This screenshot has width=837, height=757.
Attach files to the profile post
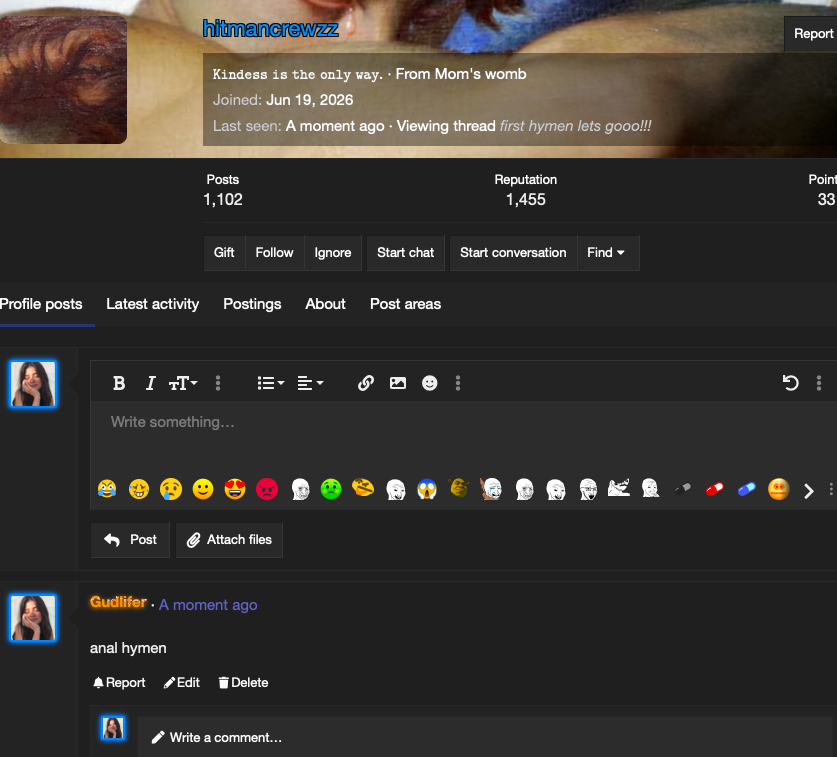tap(230, 540)
